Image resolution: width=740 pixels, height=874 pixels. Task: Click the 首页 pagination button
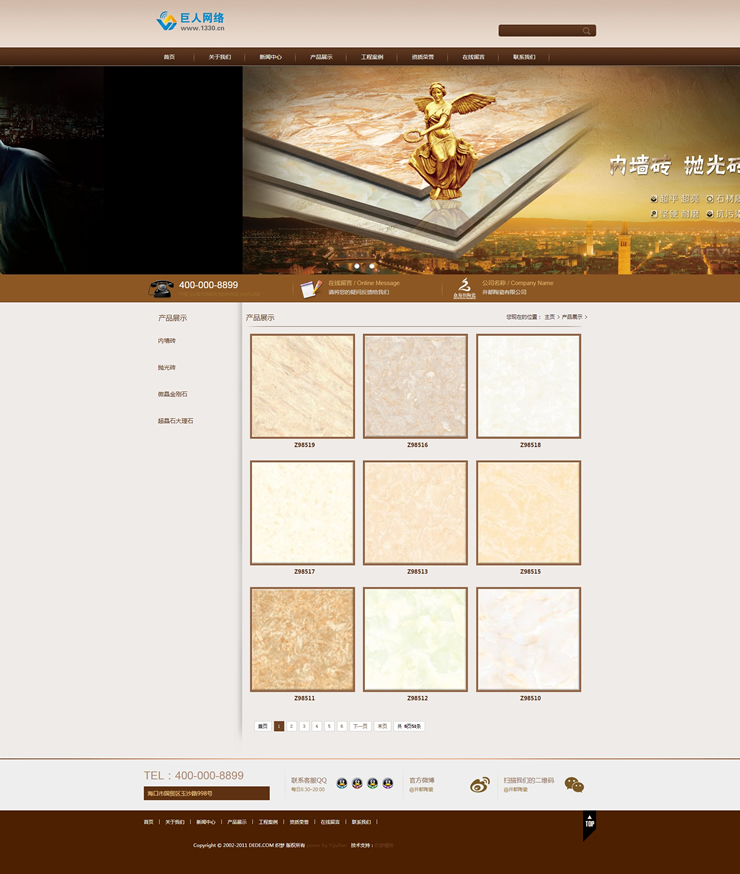point(262,726)
